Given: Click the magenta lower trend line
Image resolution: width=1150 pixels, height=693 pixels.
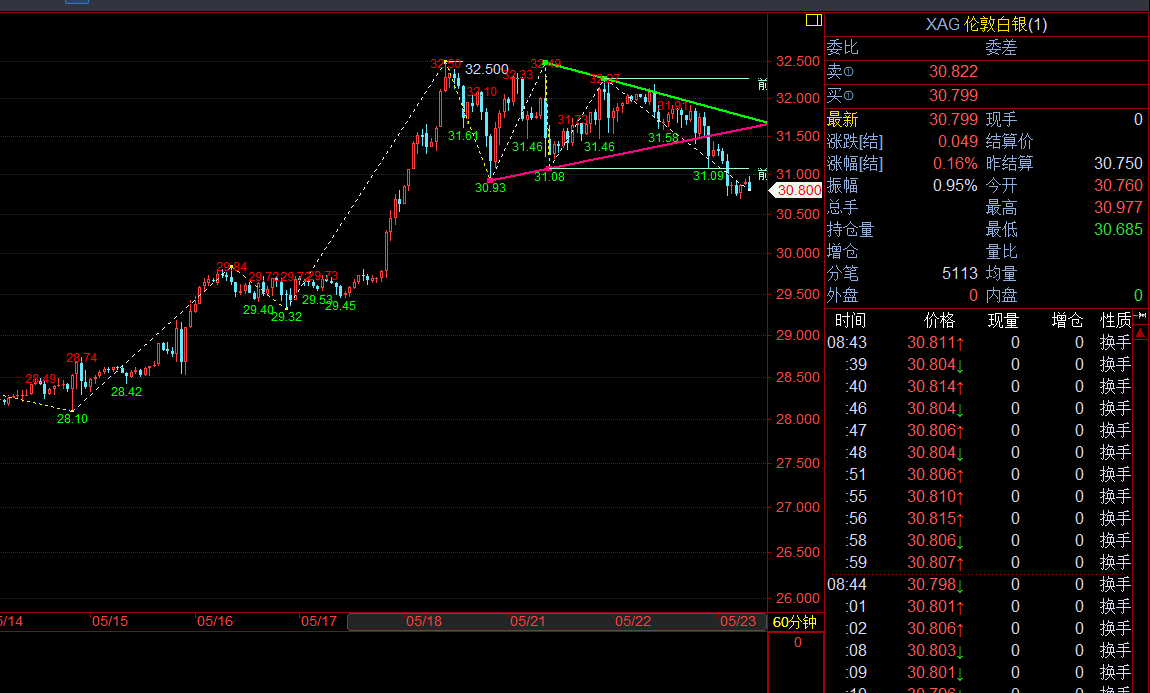Looking at the screenshot, I should click(628, 152).
